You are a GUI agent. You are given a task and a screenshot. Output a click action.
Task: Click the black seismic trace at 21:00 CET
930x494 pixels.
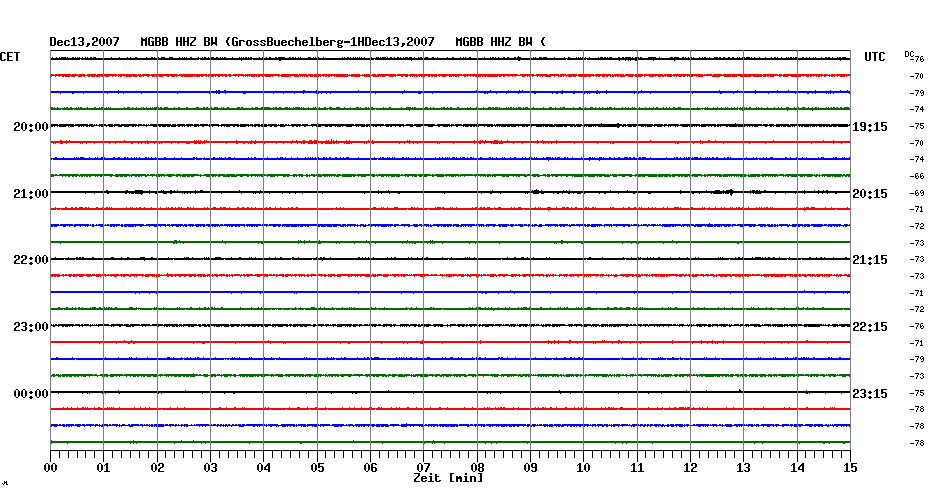click(450, 192)
